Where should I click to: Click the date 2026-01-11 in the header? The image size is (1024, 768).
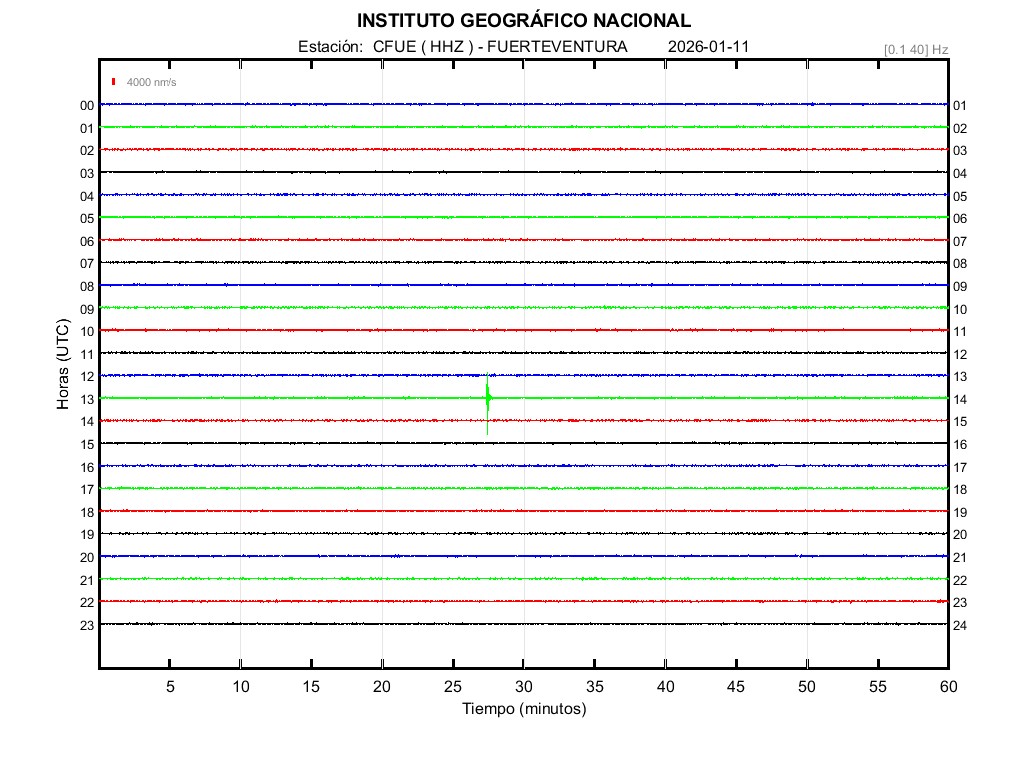[708, 47]
